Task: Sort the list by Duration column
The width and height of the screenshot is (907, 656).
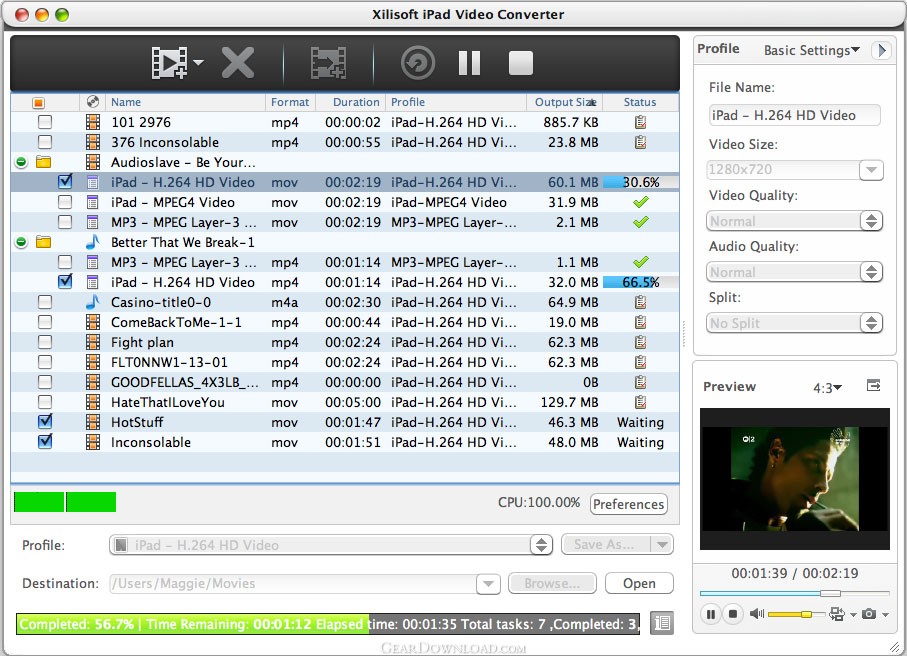Action: (351, 102)
